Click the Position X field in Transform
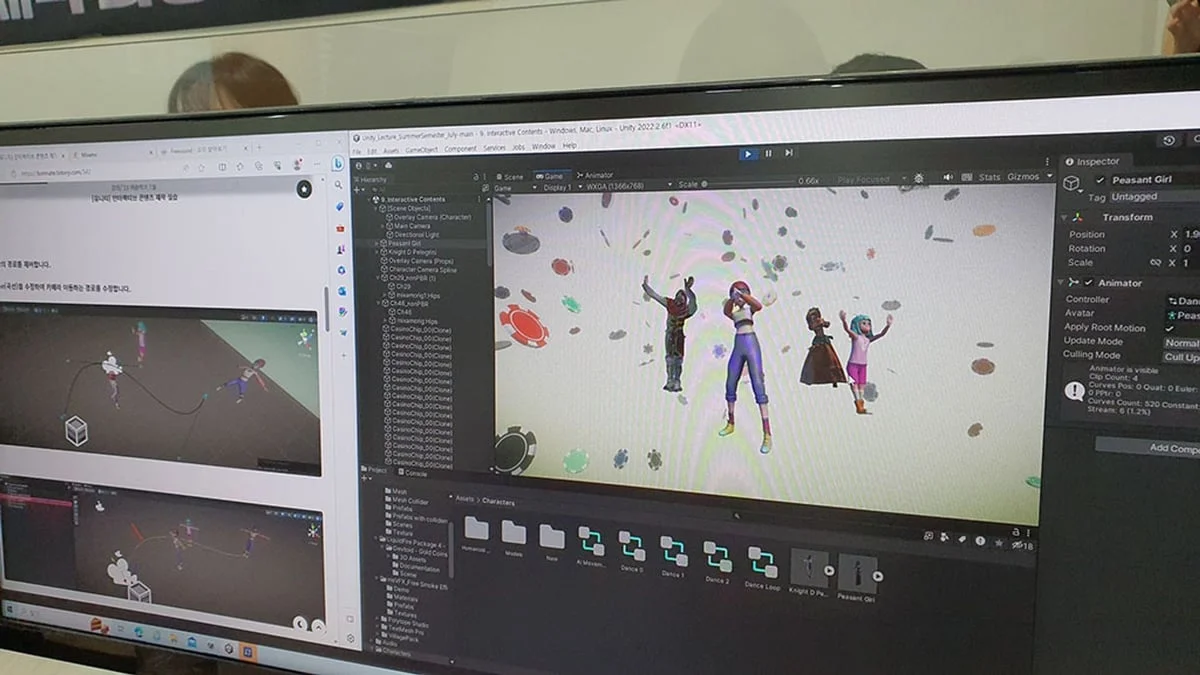The width and height of the screenshot is (1200, 675). click(1192, 234)
